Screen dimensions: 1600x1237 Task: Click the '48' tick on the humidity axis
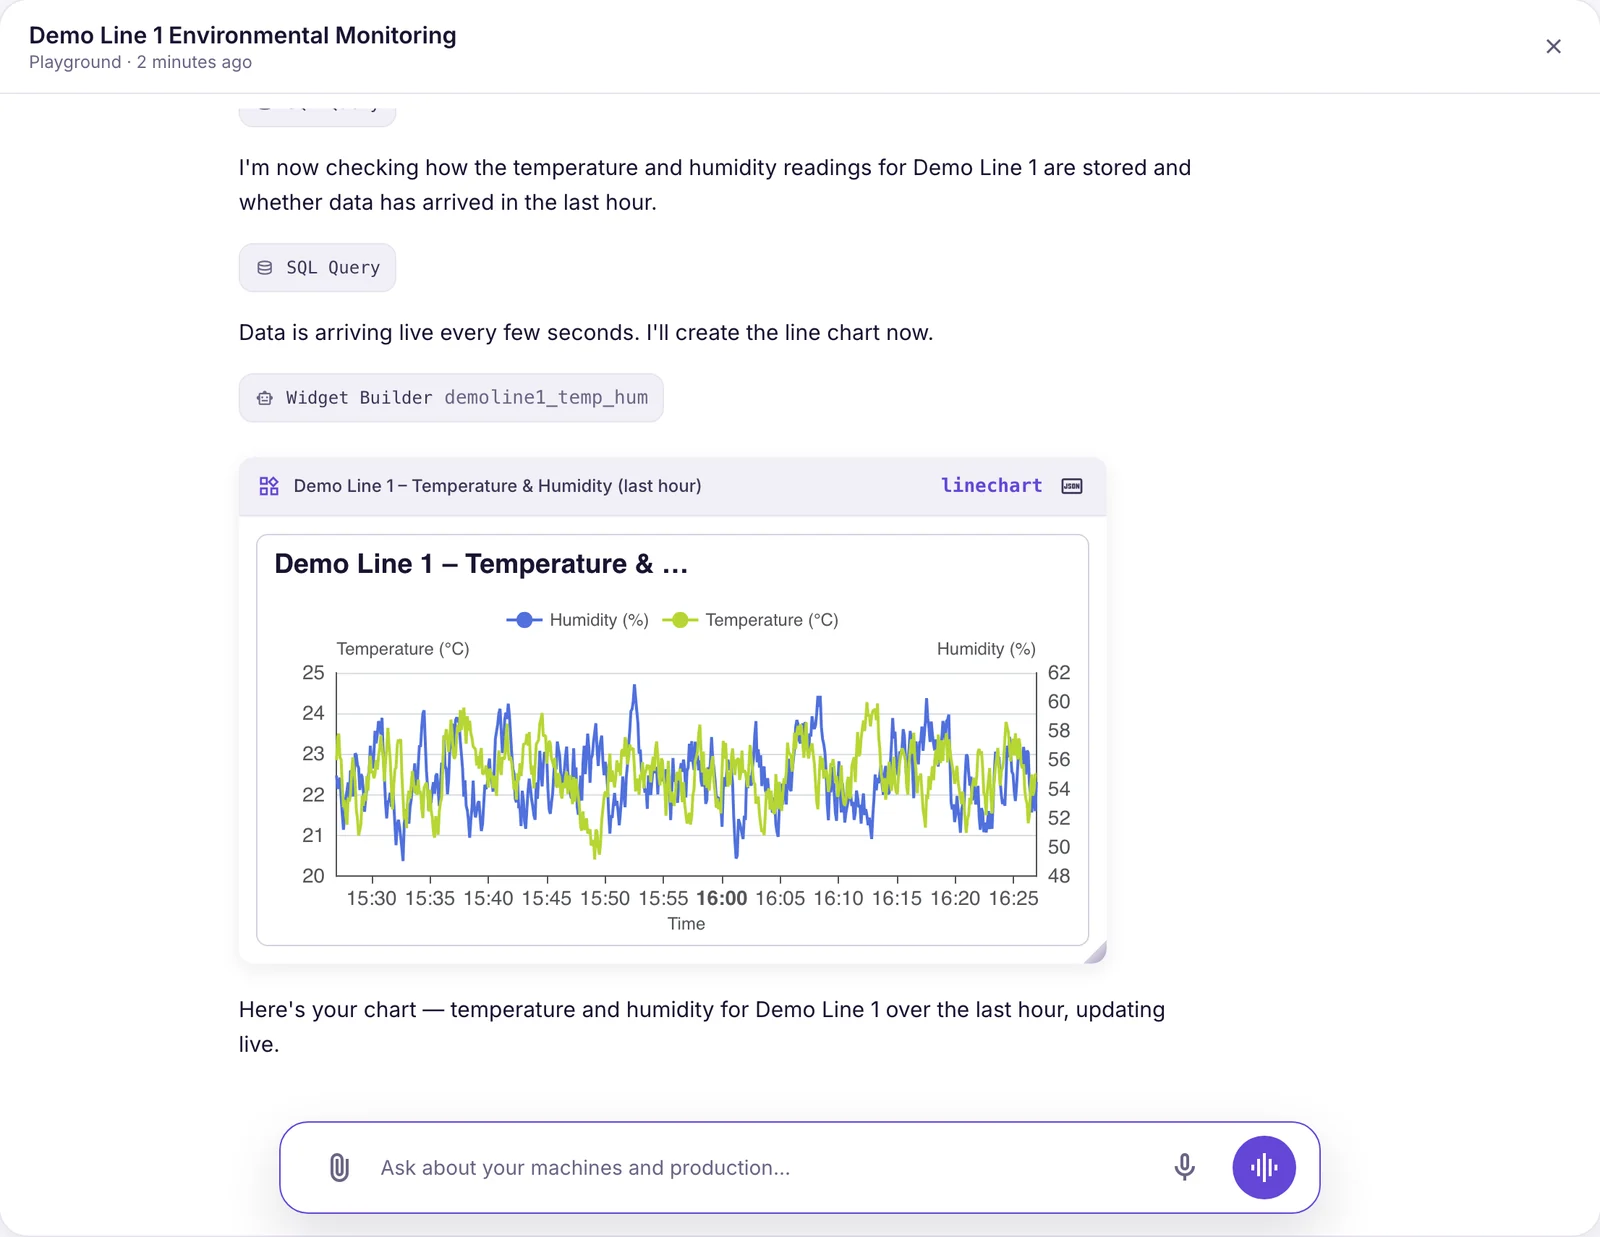click(1059, 876)
